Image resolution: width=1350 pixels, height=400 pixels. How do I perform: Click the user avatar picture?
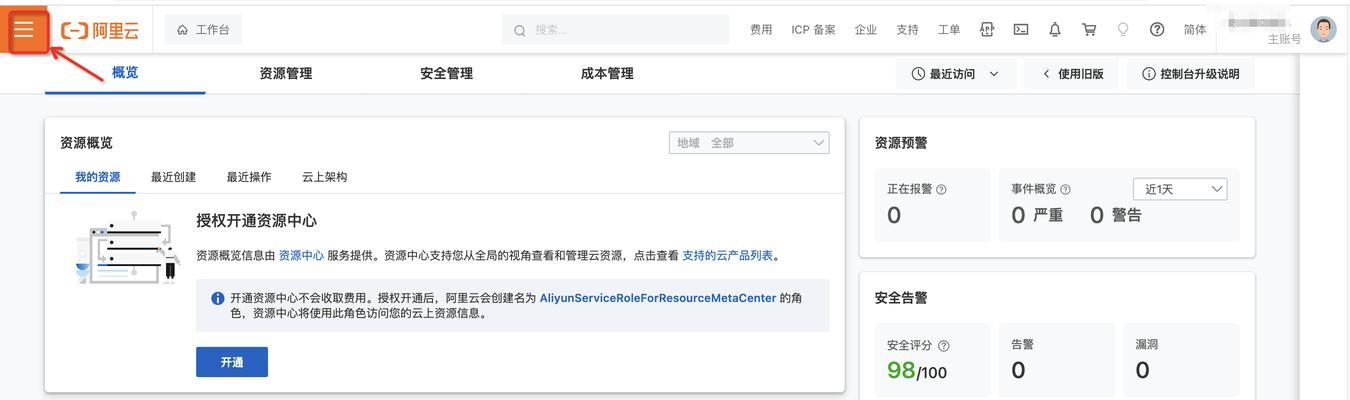1323,29
